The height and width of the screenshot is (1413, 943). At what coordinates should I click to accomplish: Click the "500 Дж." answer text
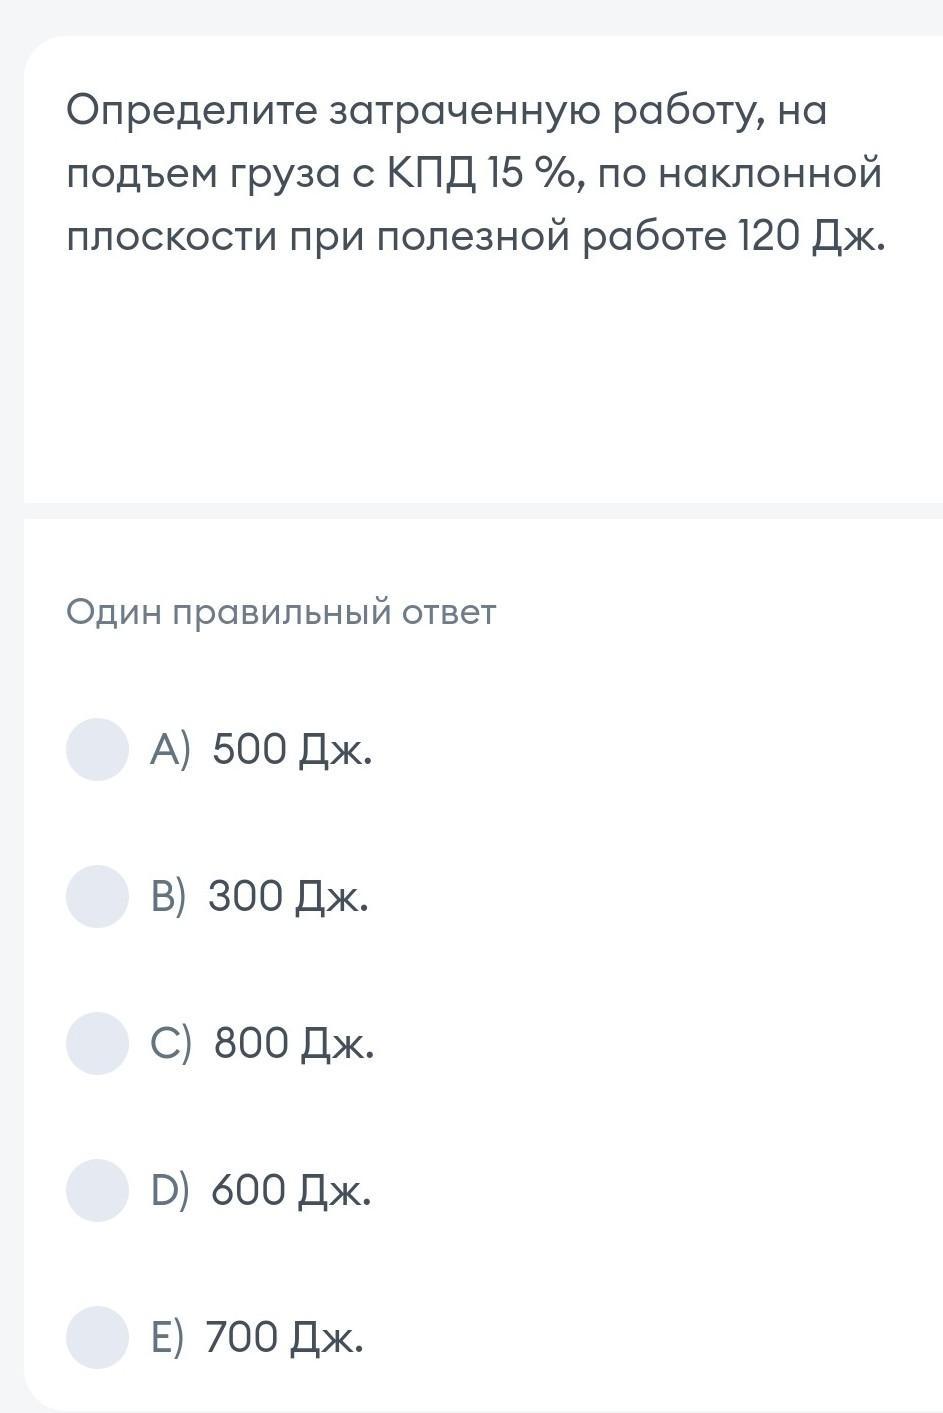coord(292,749)
